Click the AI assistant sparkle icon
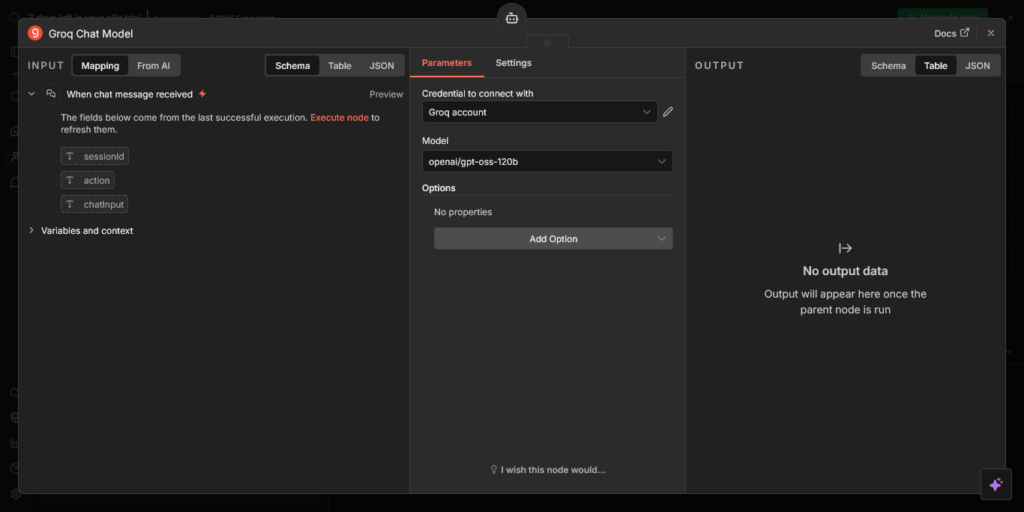Image resolution: width=1024 pixels, height=512 pixels. click(x=995, y=484)
